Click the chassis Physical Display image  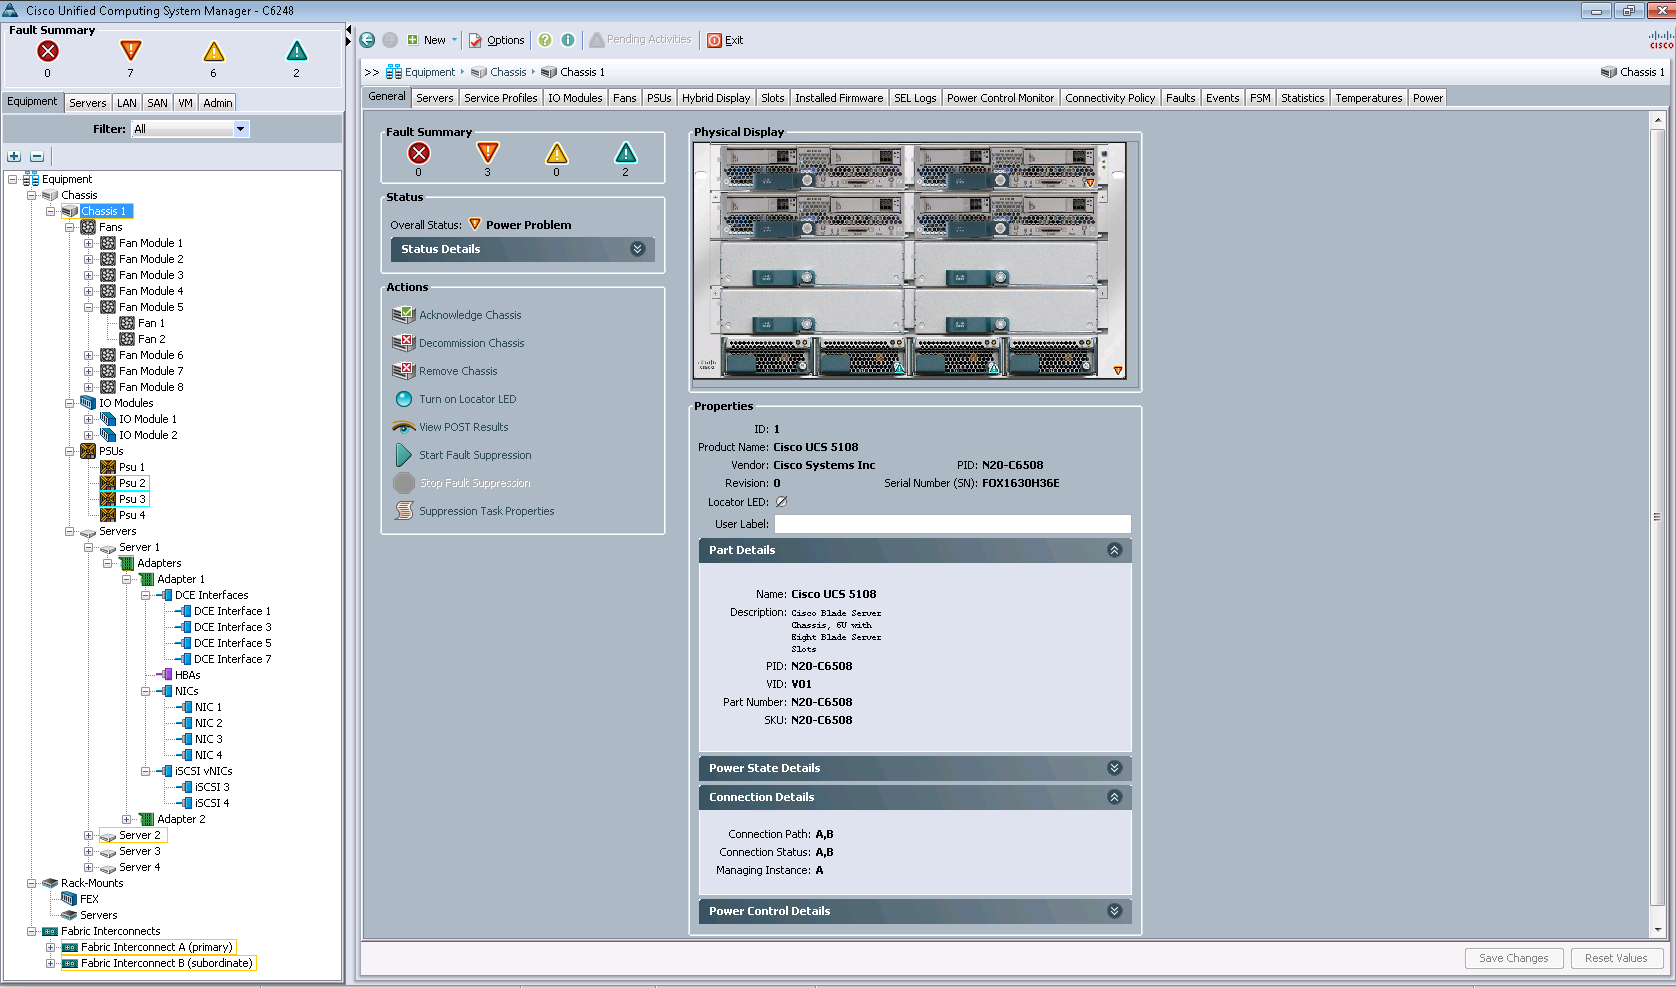(x=910, y=260)
